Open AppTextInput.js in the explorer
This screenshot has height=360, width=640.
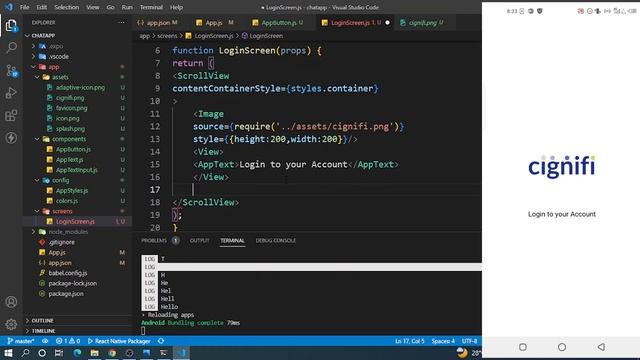(x=78, y=170)
